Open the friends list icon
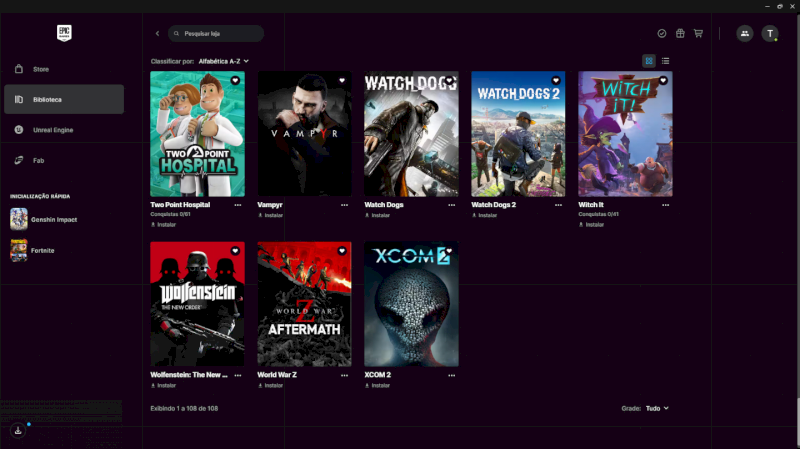Screen dimensions: 800x449 coord(745,33)
